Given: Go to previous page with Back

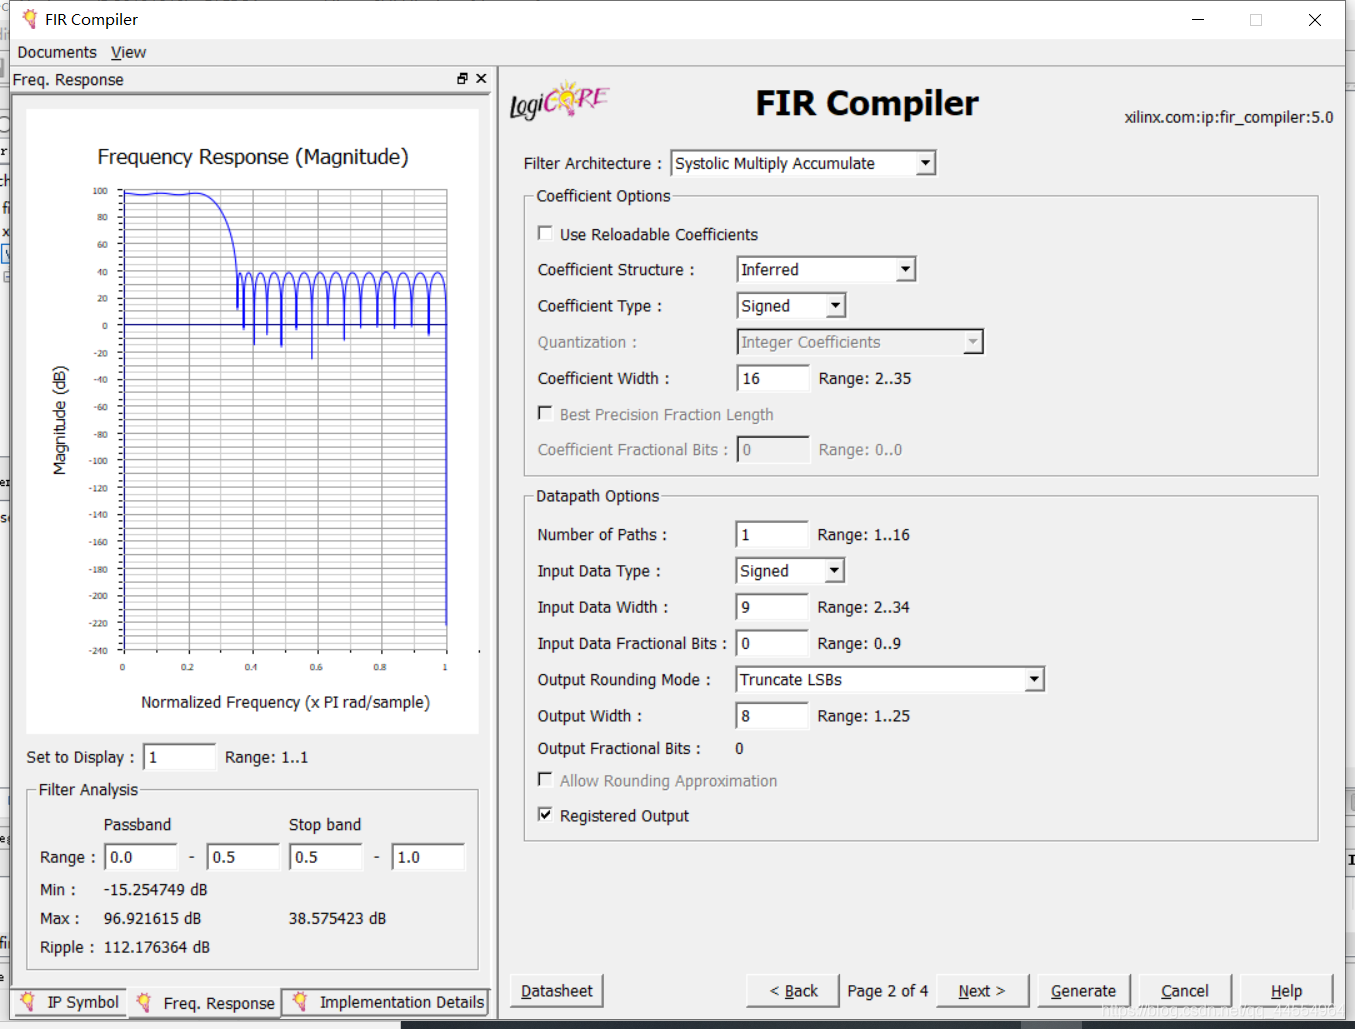Looking at the screenshot, I should (x=793, y=991).
